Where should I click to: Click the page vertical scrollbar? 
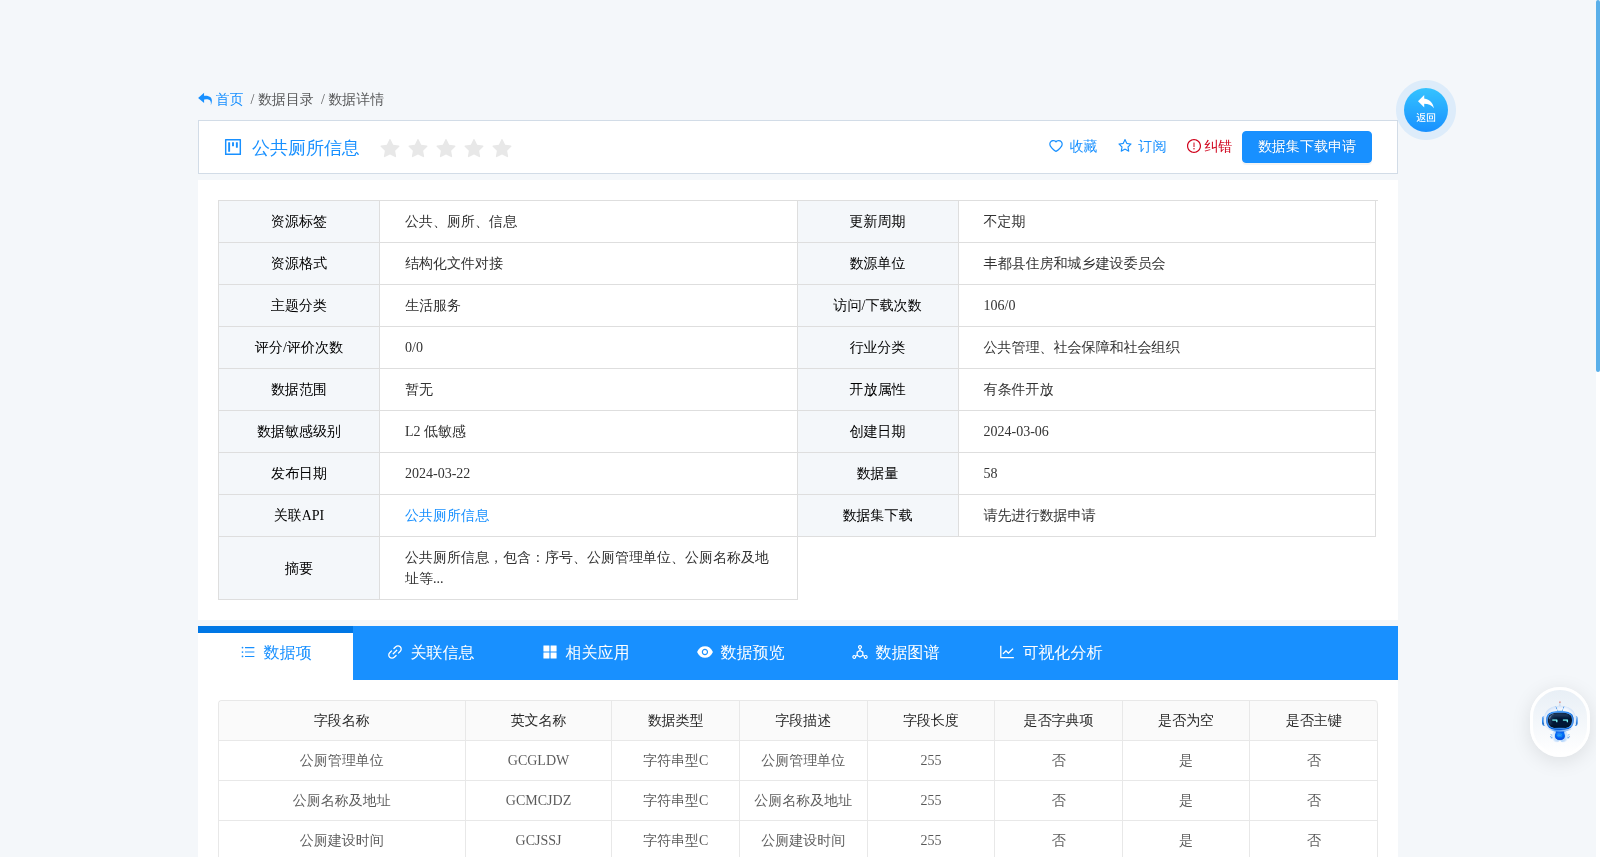(x=1597, y=185)
